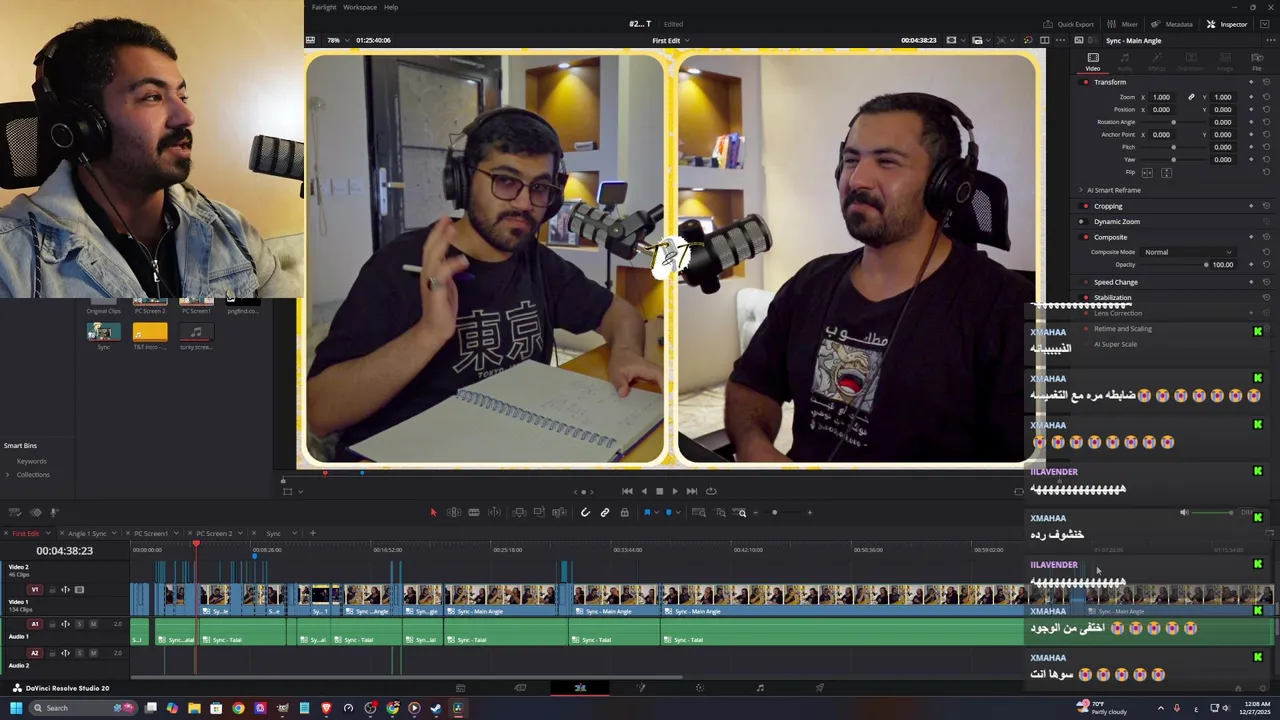Click the Zoom X value field

coord(1161,97)
